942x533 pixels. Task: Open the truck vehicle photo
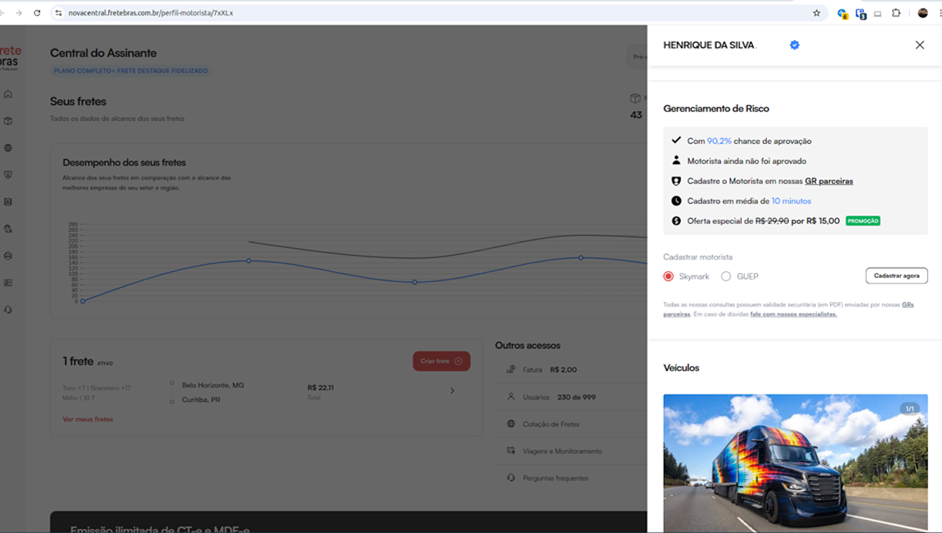point(795,462)
